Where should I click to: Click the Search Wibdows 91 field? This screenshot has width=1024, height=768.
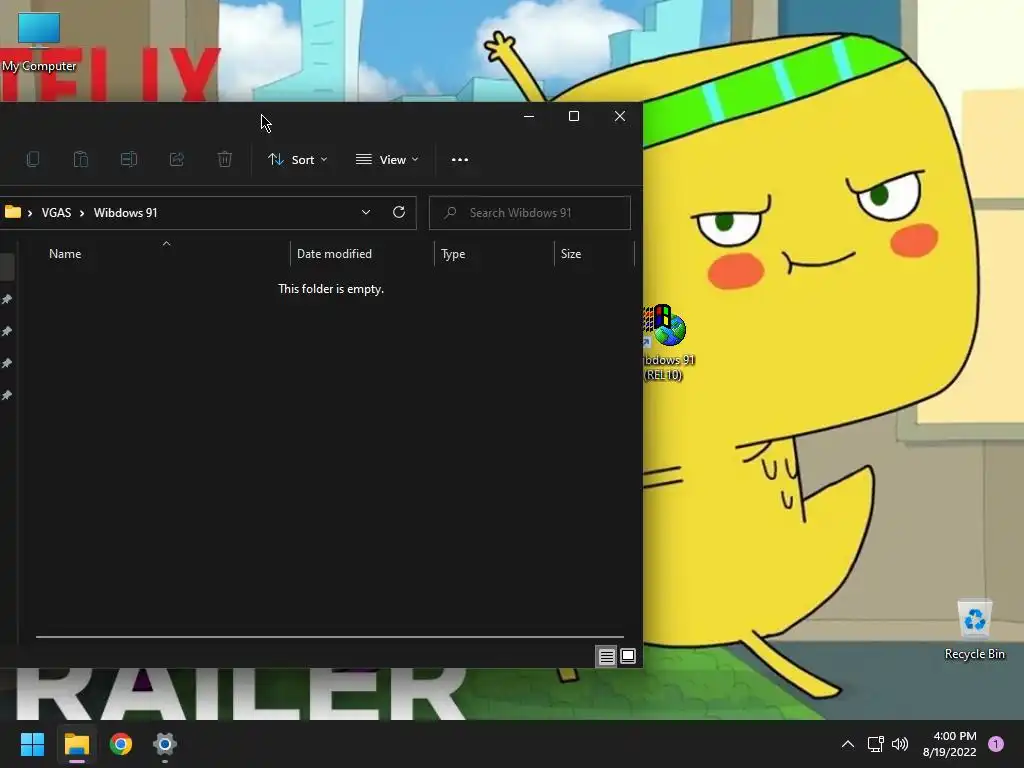click(530, 213)
